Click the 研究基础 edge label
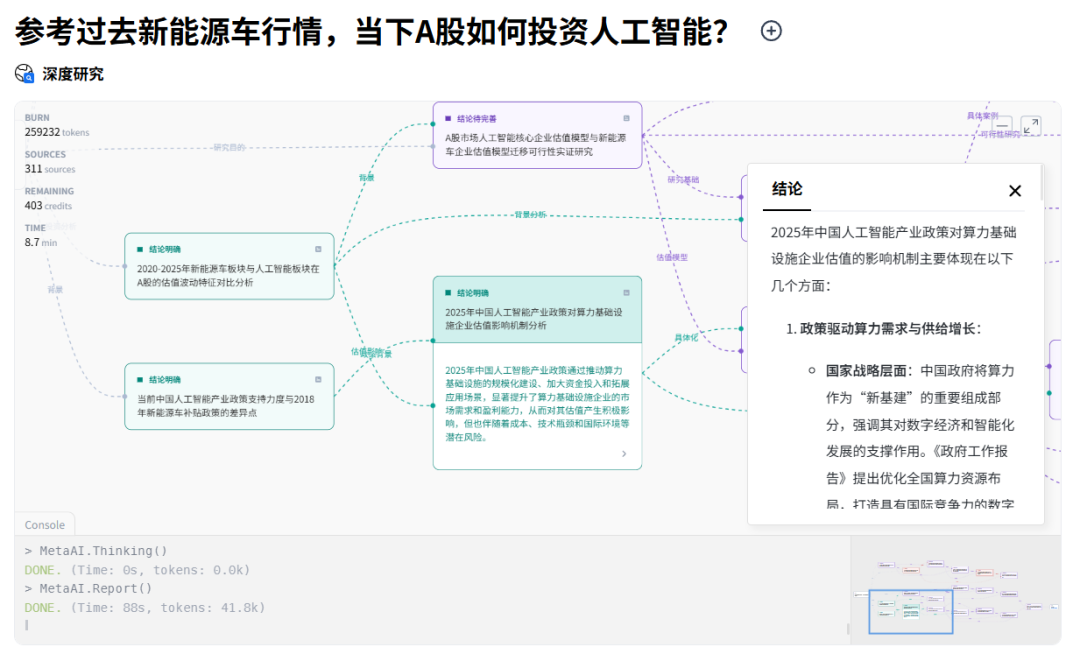The image size is (1080, 654). click(x=683, y=180)
